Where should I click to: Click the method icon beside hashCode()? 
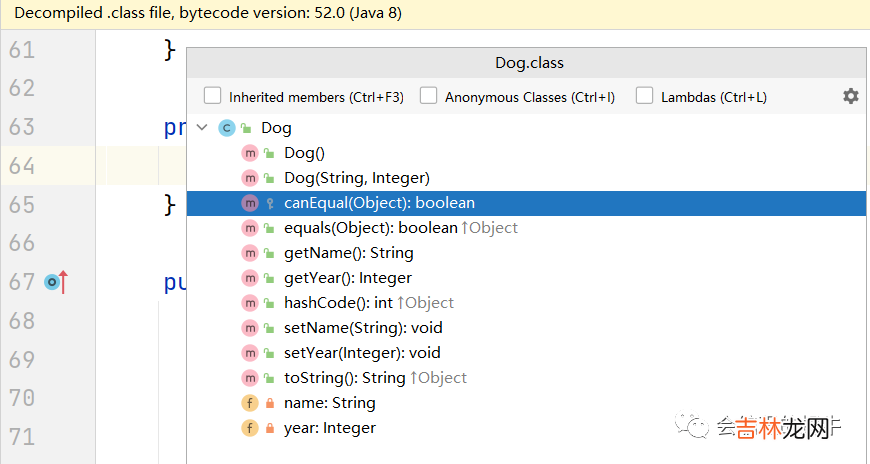coord(250,303)
